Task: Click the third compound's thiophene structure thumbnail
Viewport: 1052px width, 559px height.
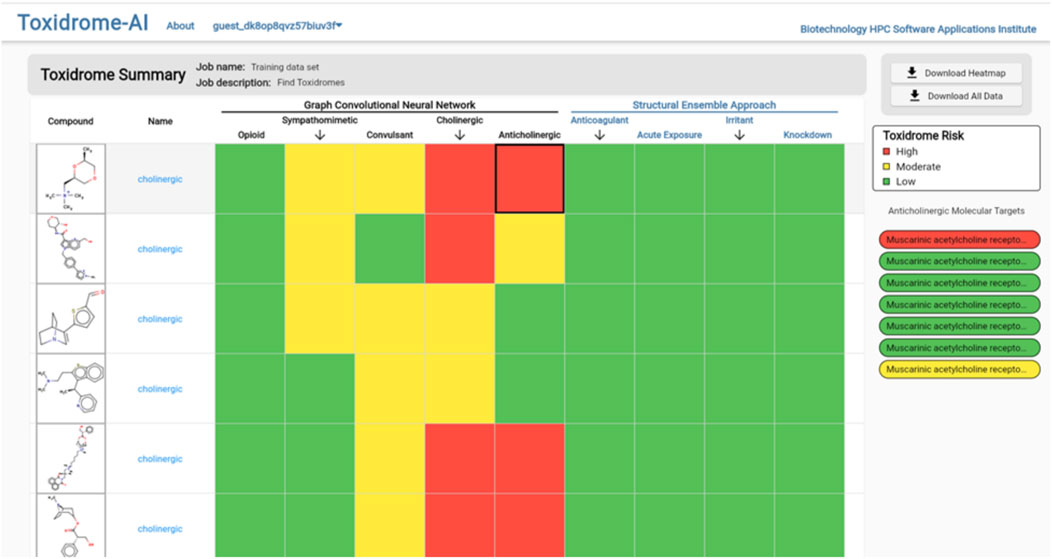Action: 71,319
